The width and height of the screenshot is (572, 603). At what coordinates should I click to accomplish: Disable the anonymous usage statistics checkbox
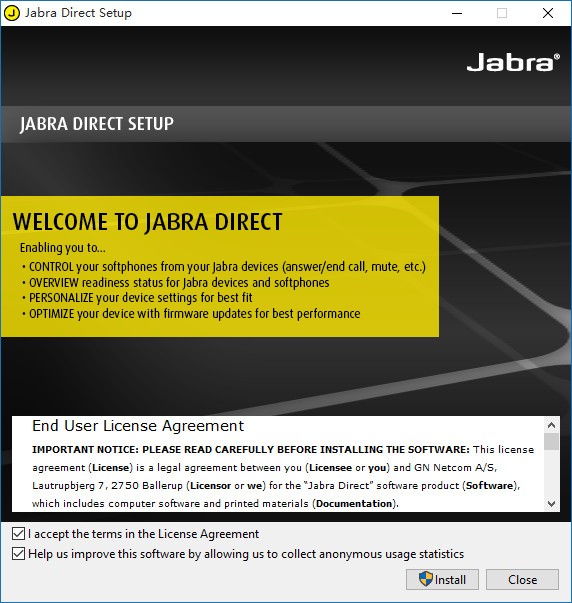[18, 554]
